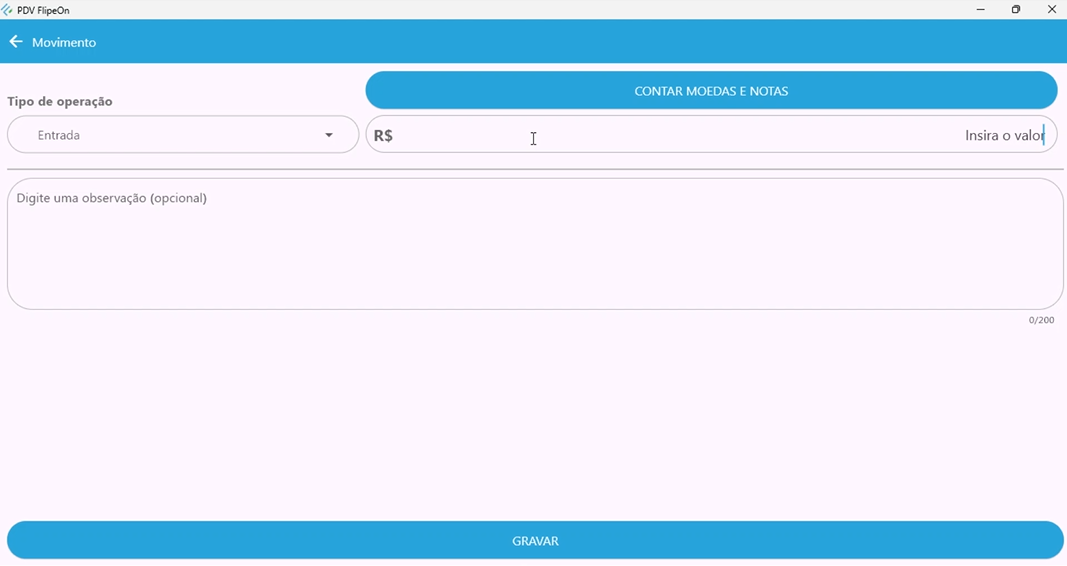Restore down the PDV FlipeOn window

point(1016,10)
